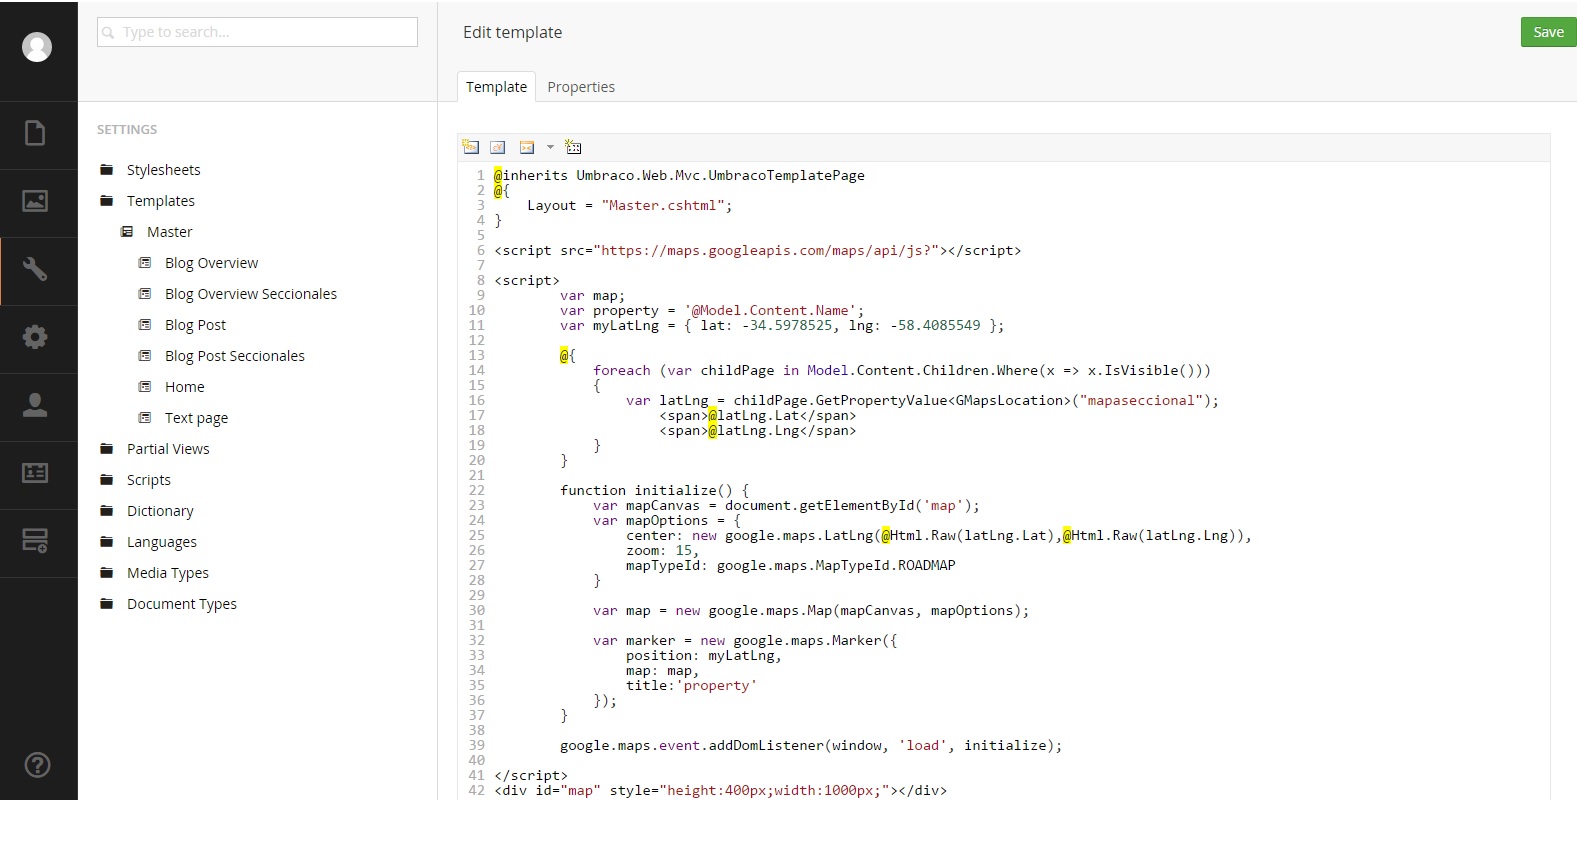
Task: Click the function initialize() line
Action: (x=655, y=490)
